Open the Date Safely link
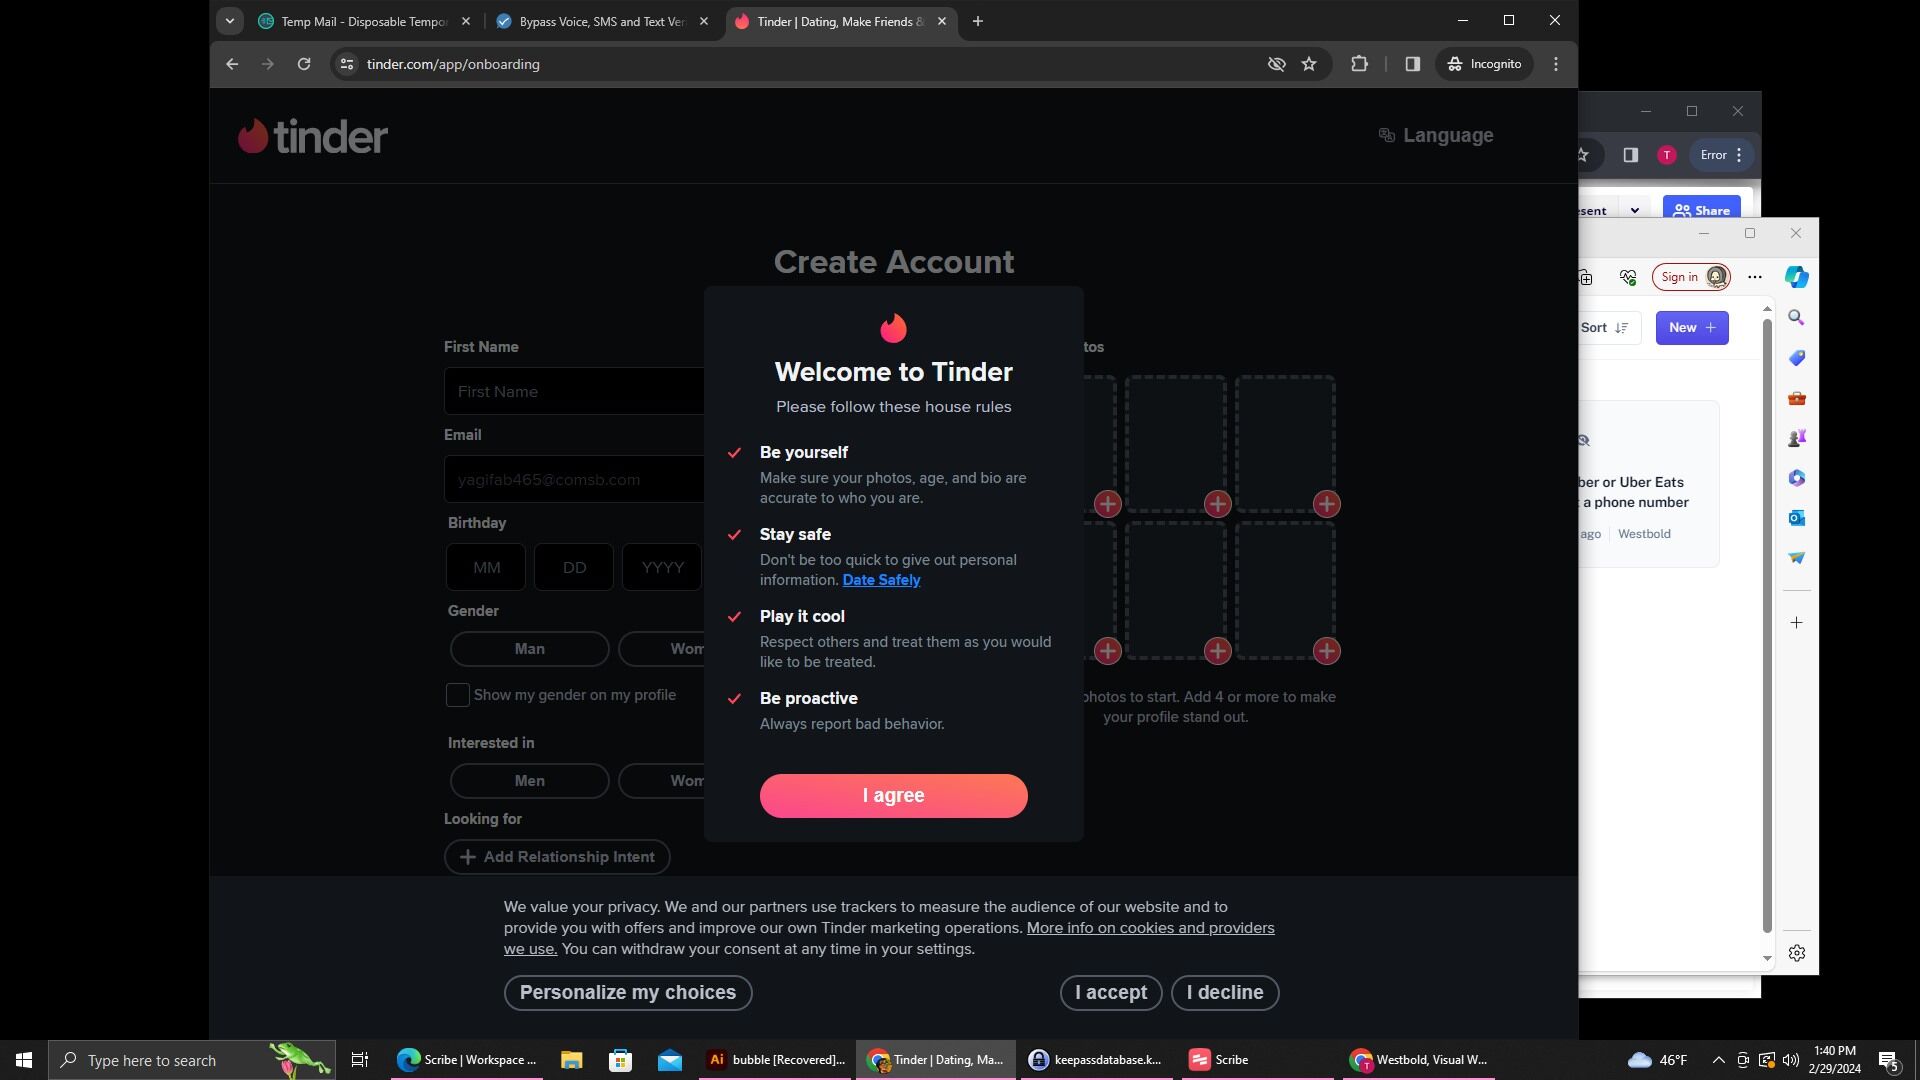The image size is (1920, 1080). pos(881,580)
